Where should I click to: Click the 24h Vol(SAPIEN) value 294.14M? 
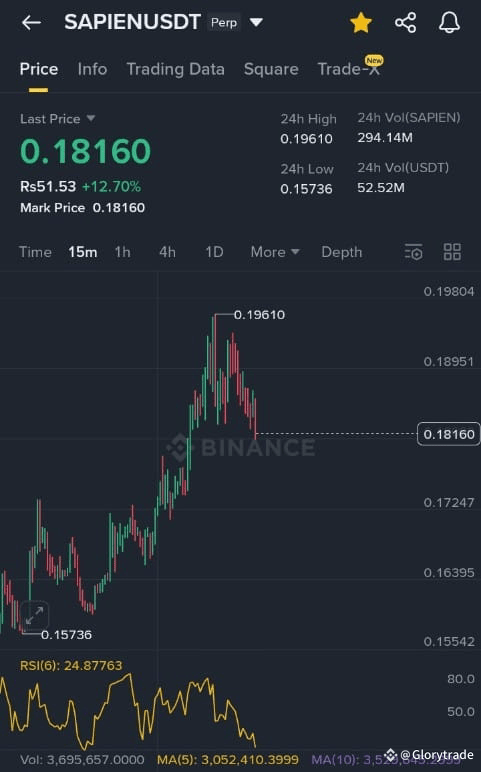[x=385, y=138]
